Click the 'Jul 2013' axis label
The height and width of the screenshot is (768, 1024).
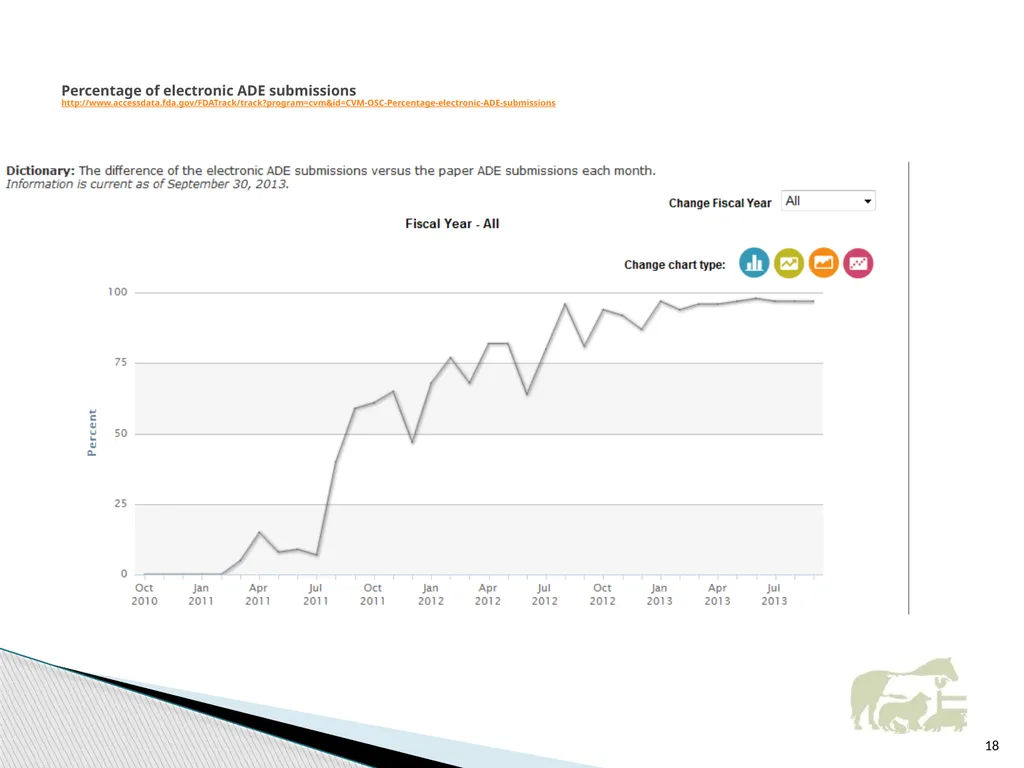coord(774,594)
